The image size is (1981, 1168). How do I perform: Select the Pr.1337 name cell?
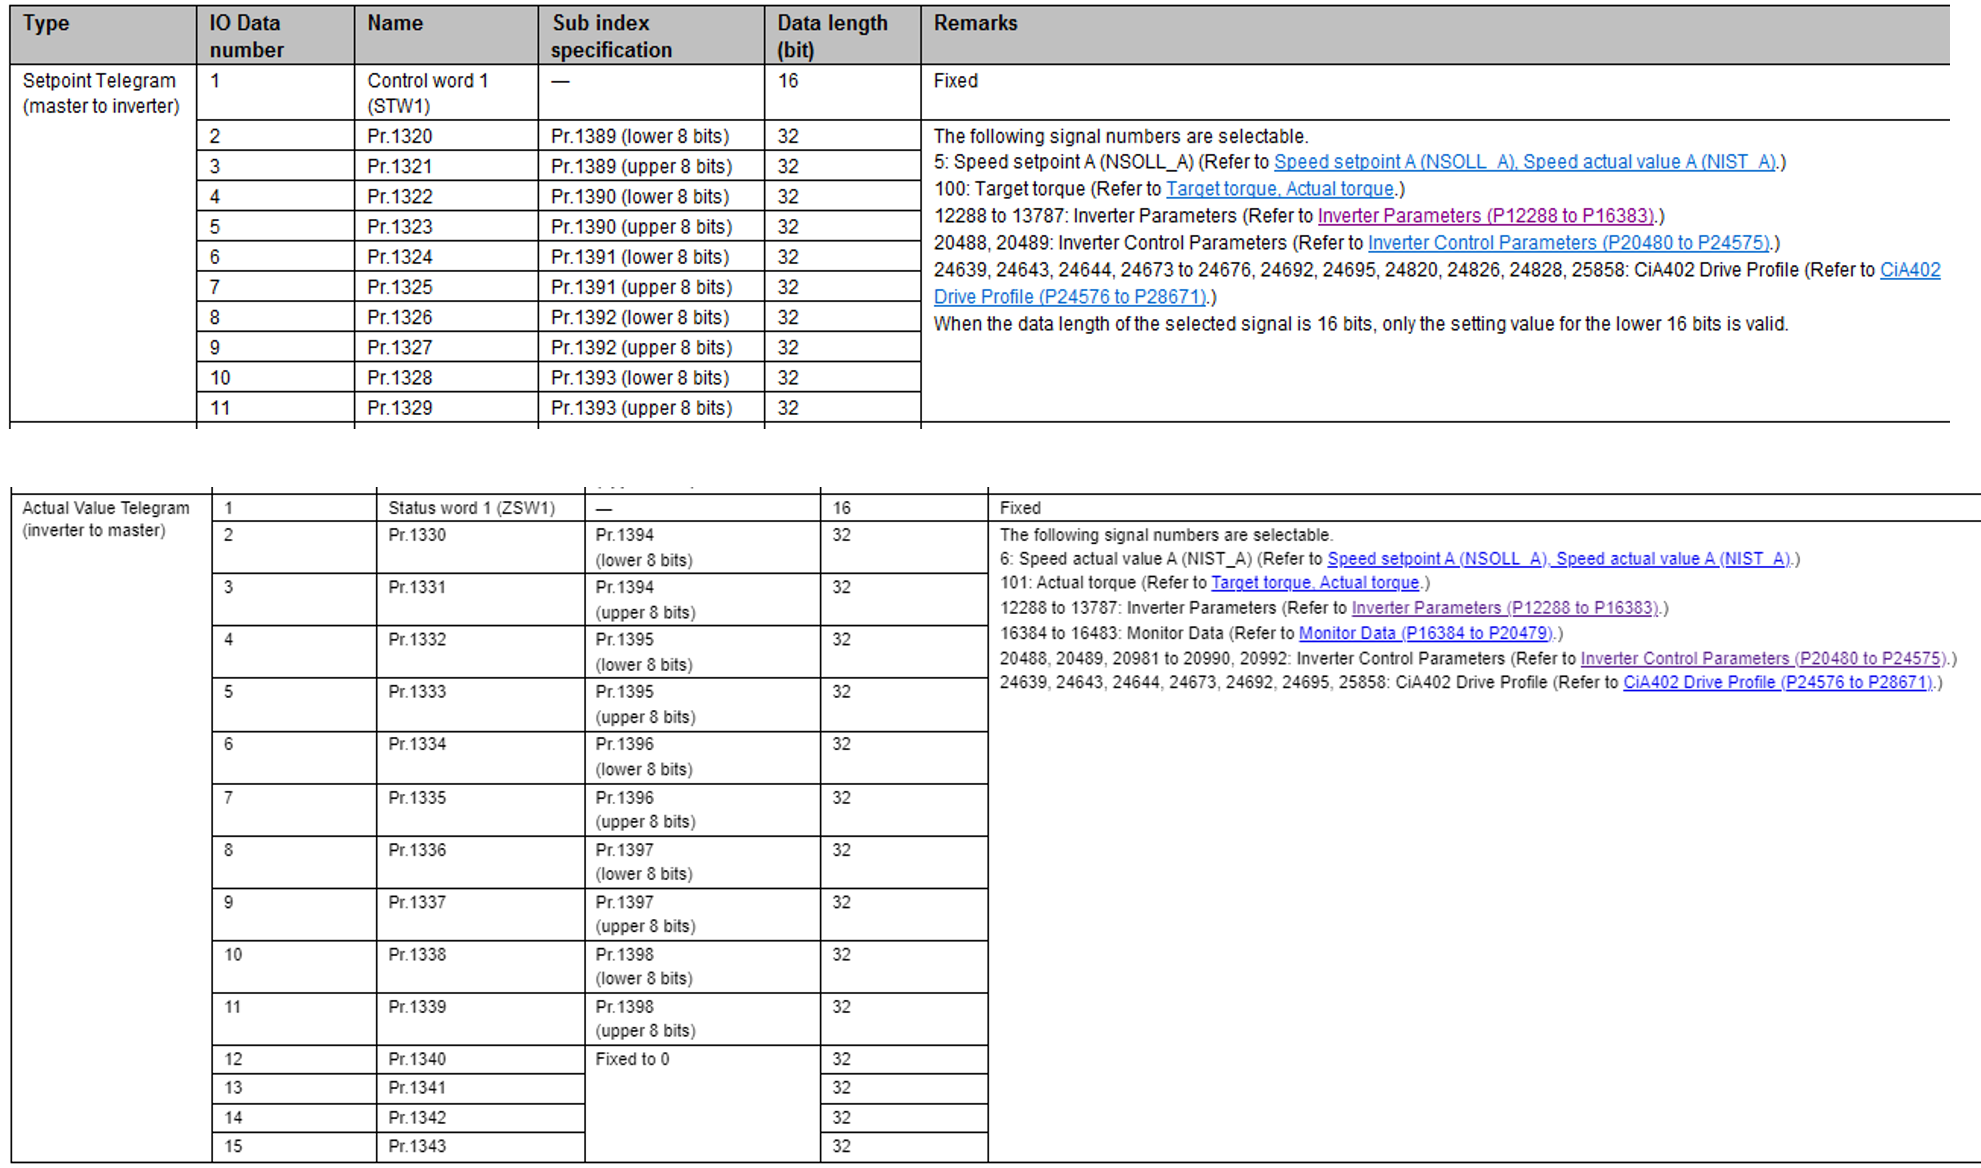(x=480, y=914)
